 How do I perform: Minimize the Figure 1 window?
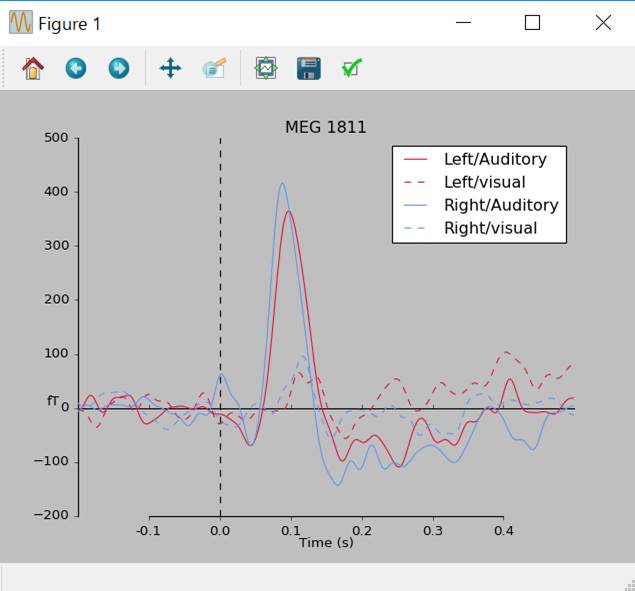(x=462, y=23)
